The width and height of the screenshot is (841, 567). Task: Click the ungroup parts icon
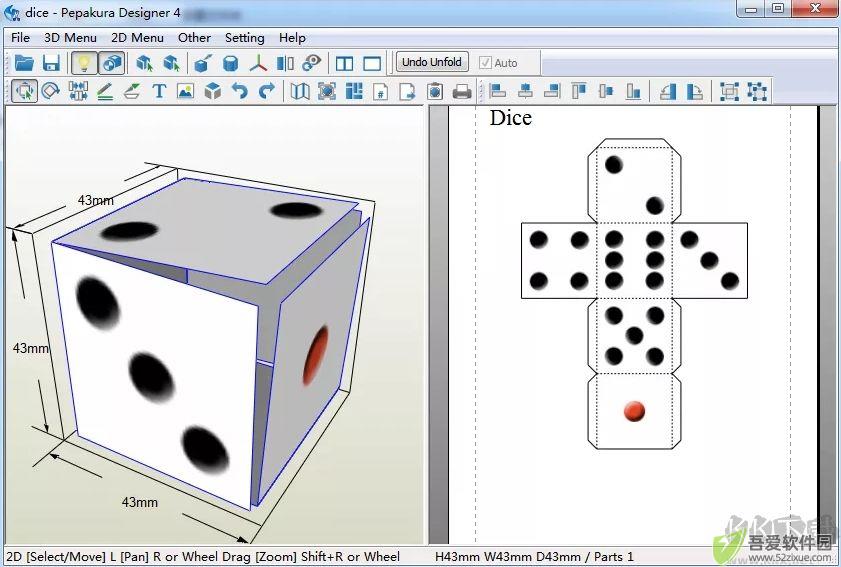(757, 91)
